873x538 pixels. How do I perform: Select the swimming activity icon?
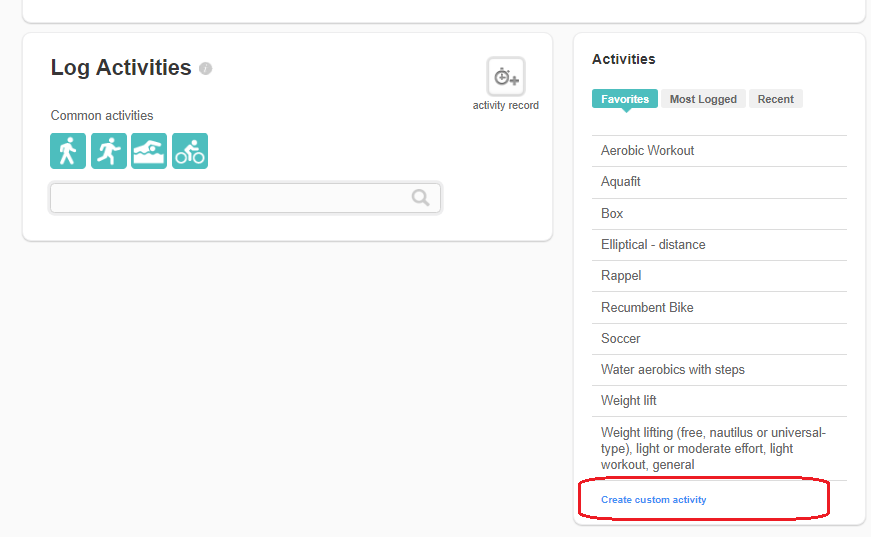click(x=149, y=151)
